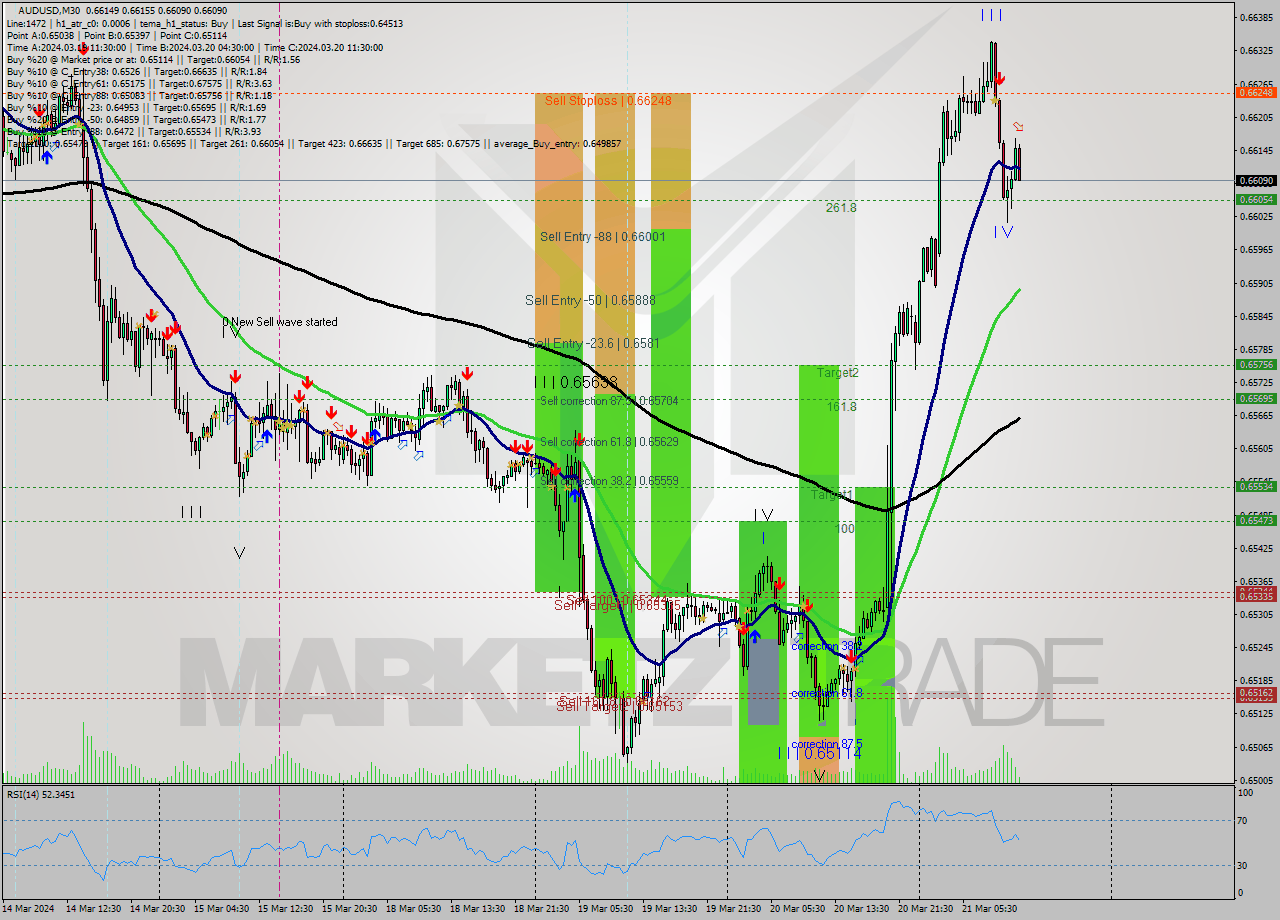Click the green 0.65695 price tag
The image size is (1280, 920).
pos(1255,399)
